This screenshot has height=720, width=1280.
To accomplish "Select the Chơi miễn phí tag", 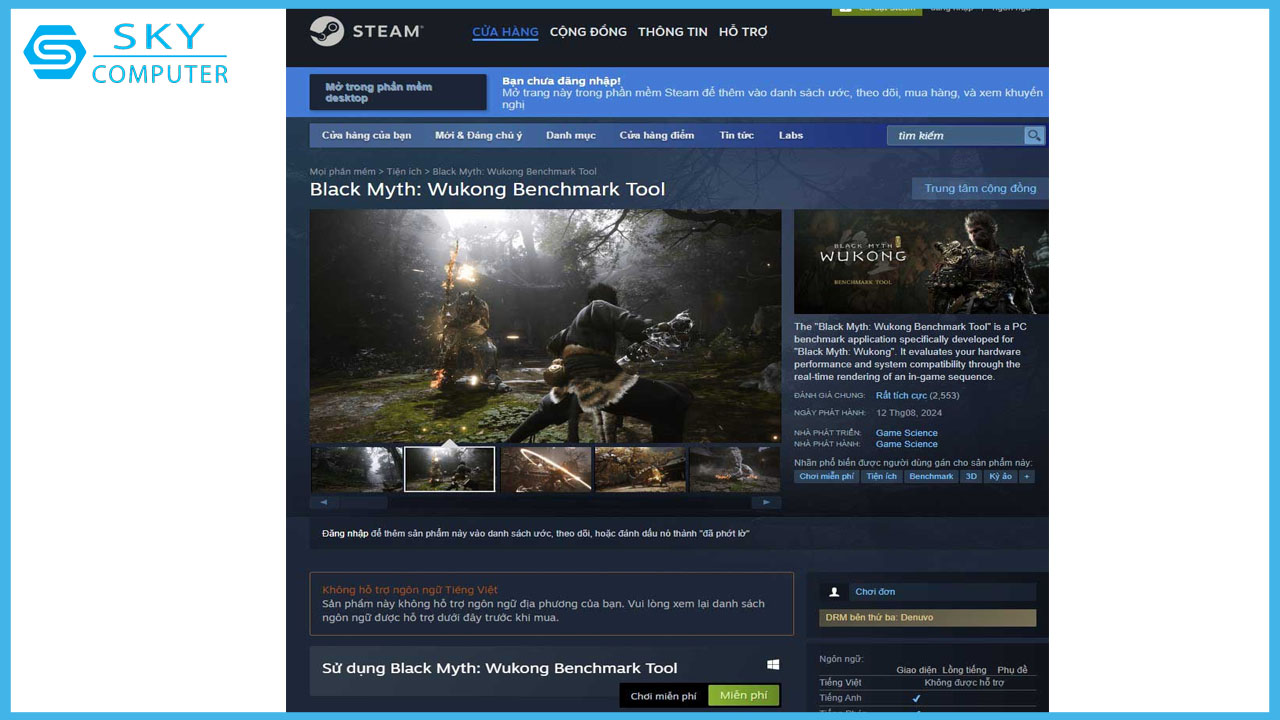I will (827, 477).
